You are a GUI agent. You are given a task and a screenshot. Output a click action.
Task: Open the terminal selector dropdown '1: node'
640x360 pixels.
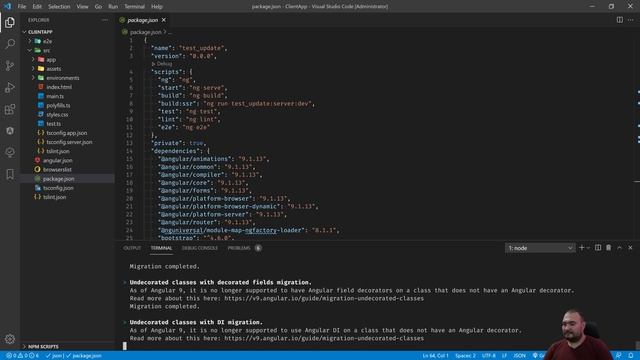pyautogui.click(x=540, y=248)
